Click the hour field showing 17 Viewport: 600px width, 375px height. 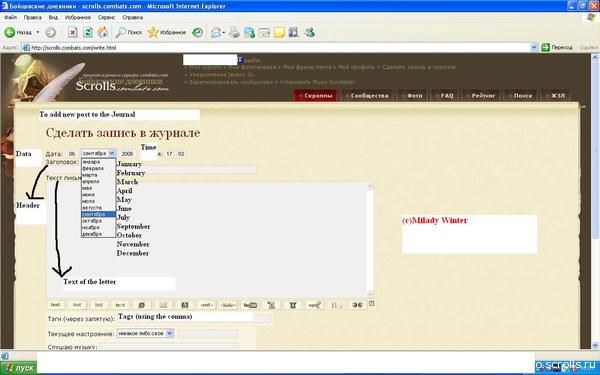coord(169,154)
